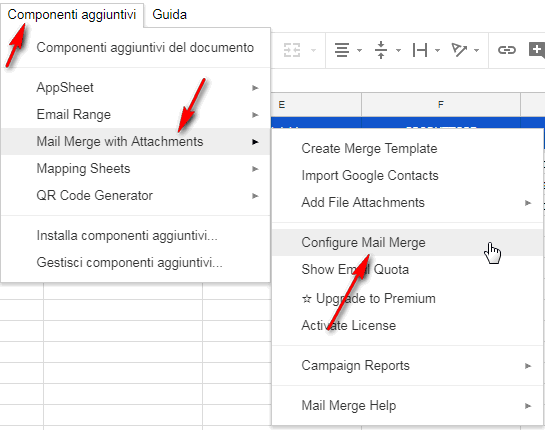This screenshot has height=430, width=545.
Task: Click the merge cells toolbar icon
Action: point(292,50)
